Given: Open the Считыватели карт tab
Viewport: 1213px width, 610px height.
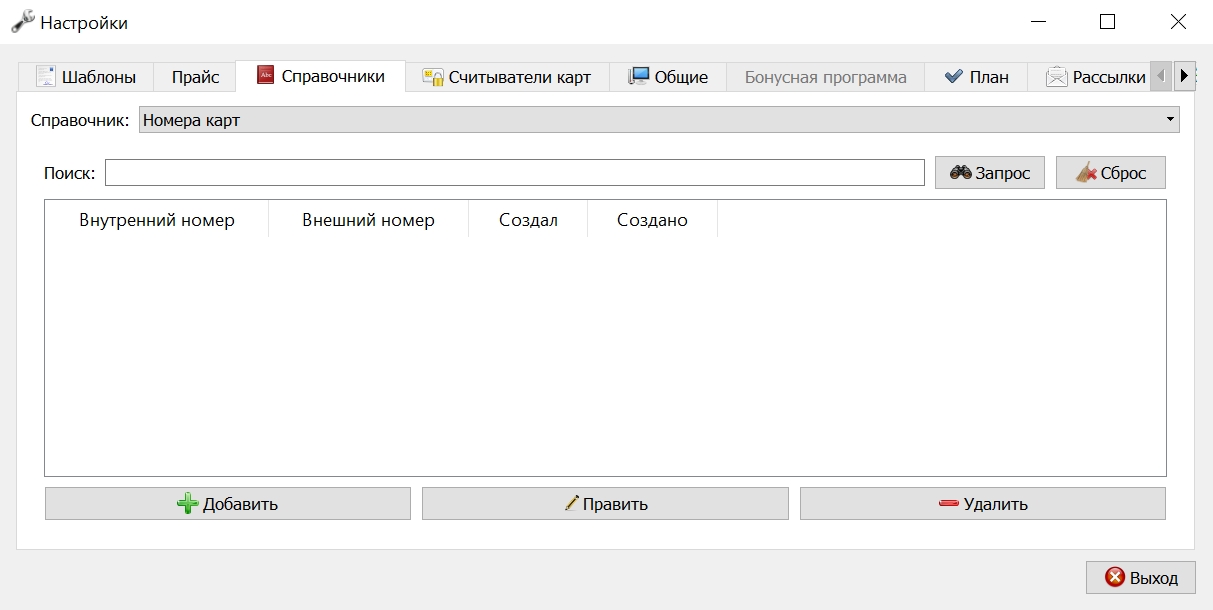Looking at the screenshot, I should (x=507, y=77).
